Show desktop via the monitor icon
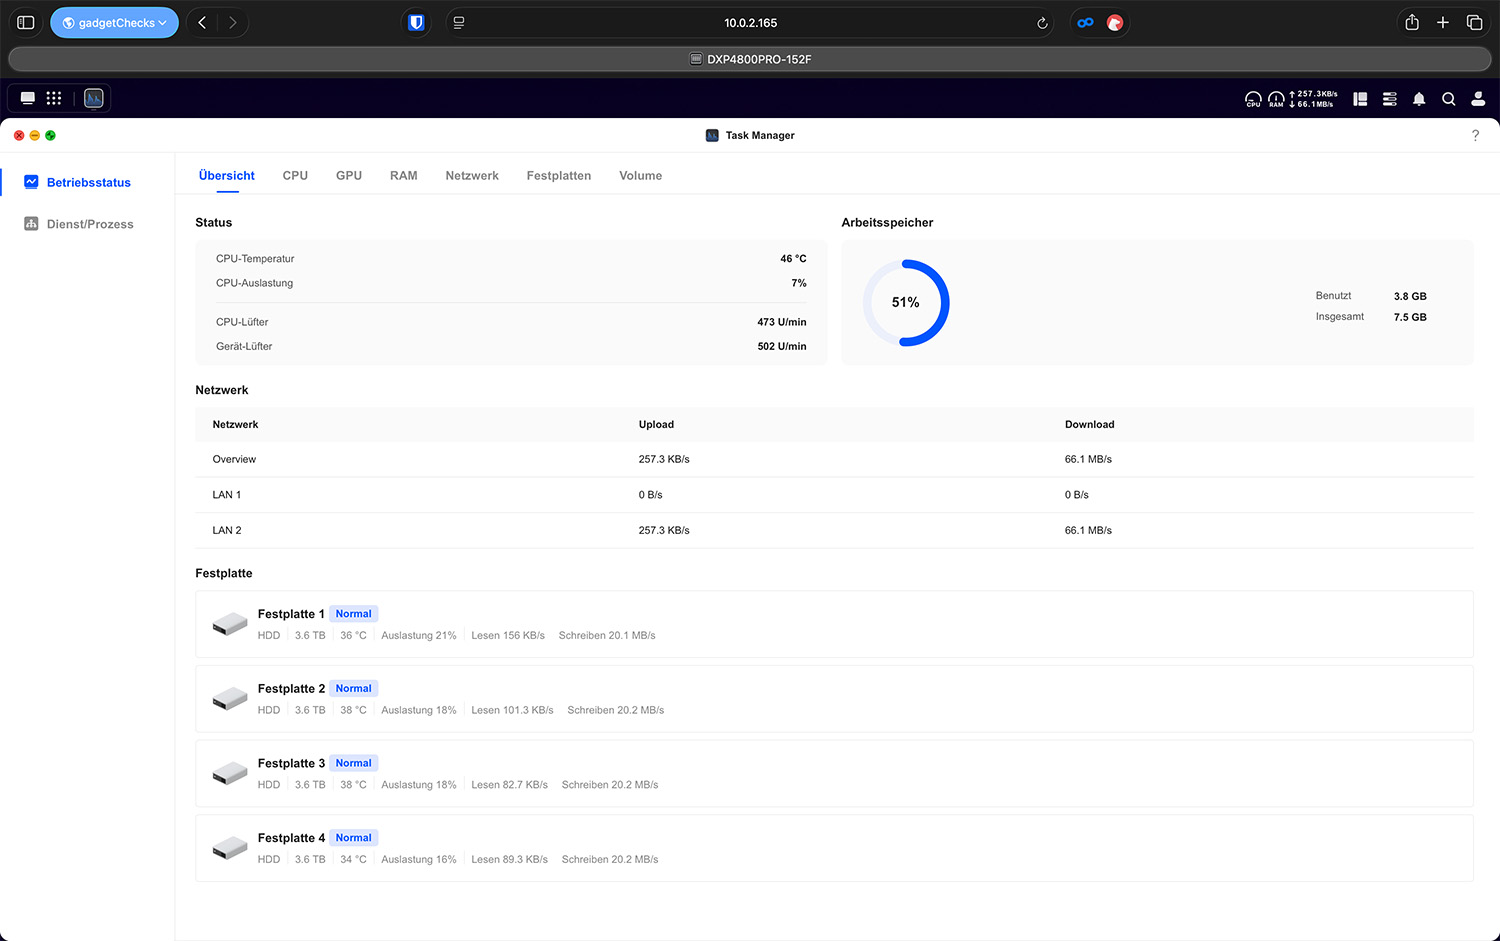The height and width of the screenshot is (941, 1500). [x=28, y=98]
